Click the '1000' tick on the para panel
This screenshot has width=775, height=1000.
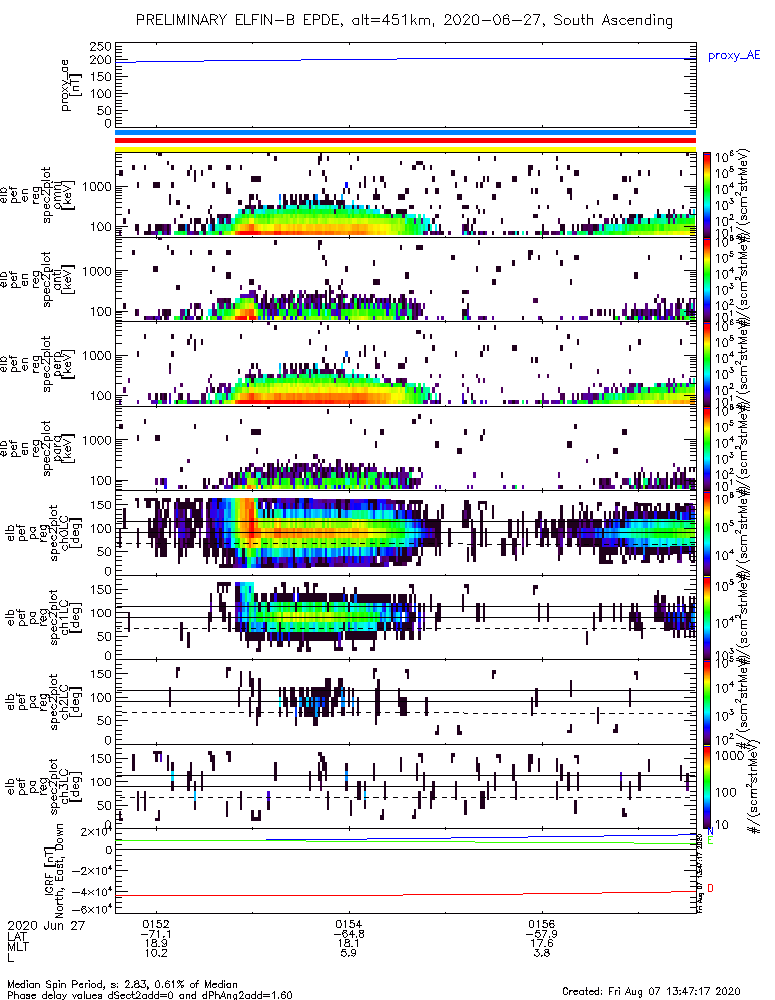point(97,440)
